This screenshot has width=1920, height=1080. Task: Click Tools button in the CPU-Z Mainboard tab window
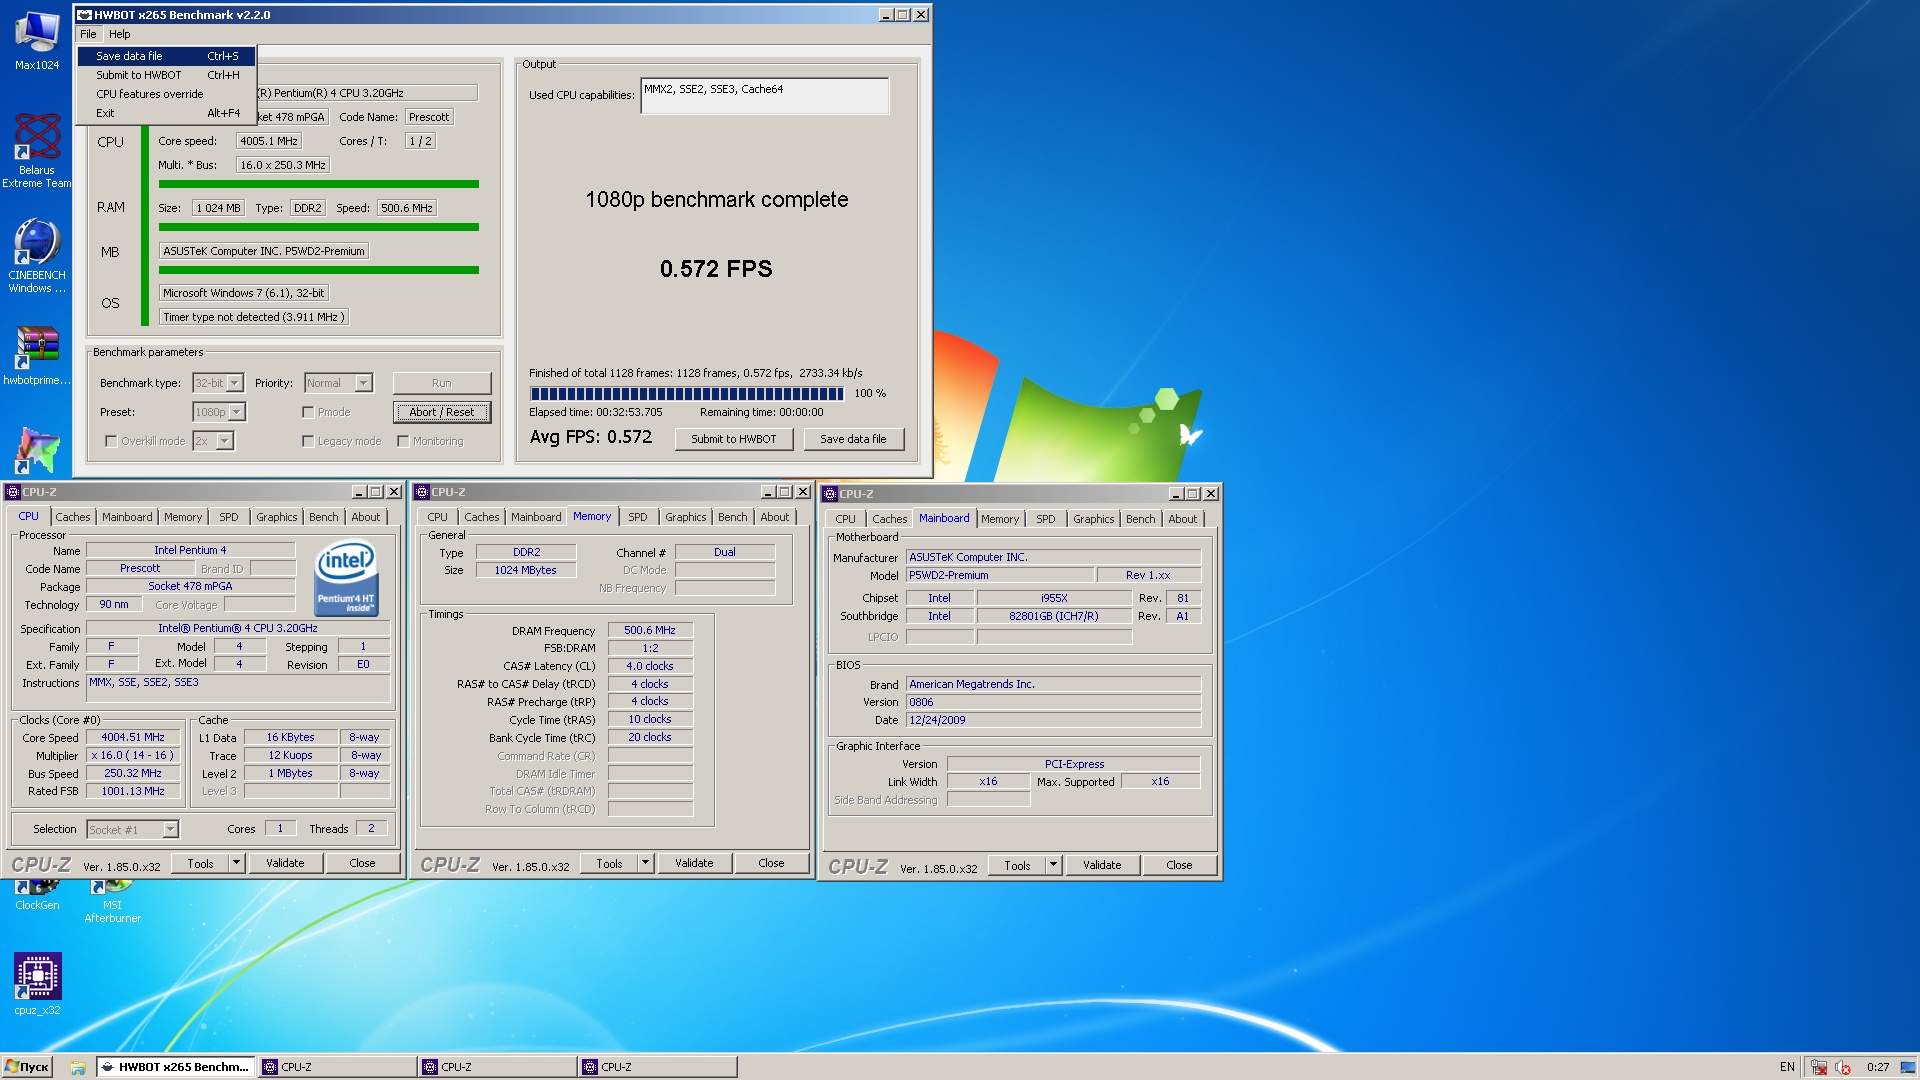click(1017, 865)
